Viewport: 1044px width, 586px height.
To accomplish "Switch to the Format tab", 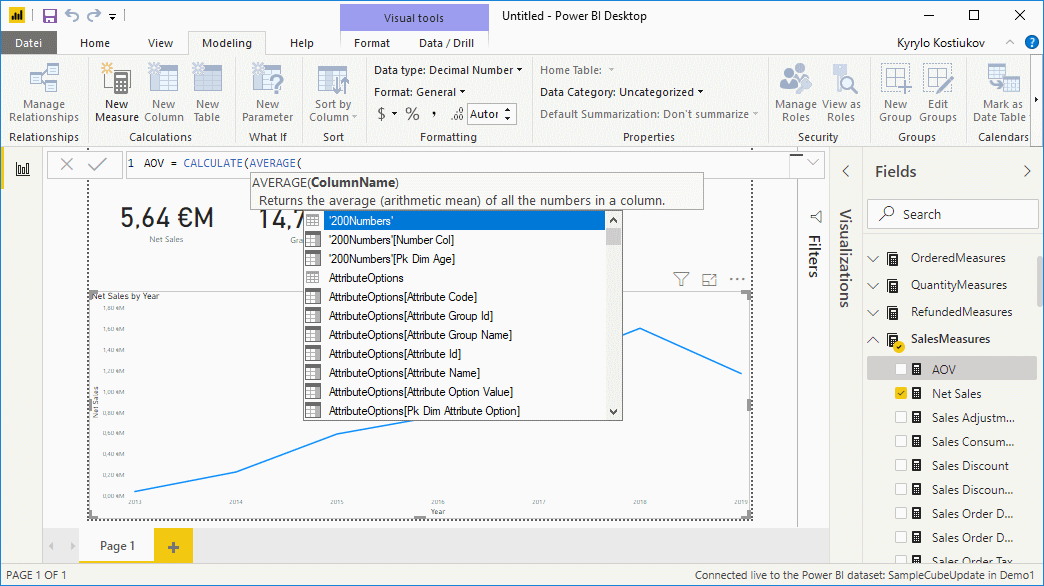I will tap(372, 43).
